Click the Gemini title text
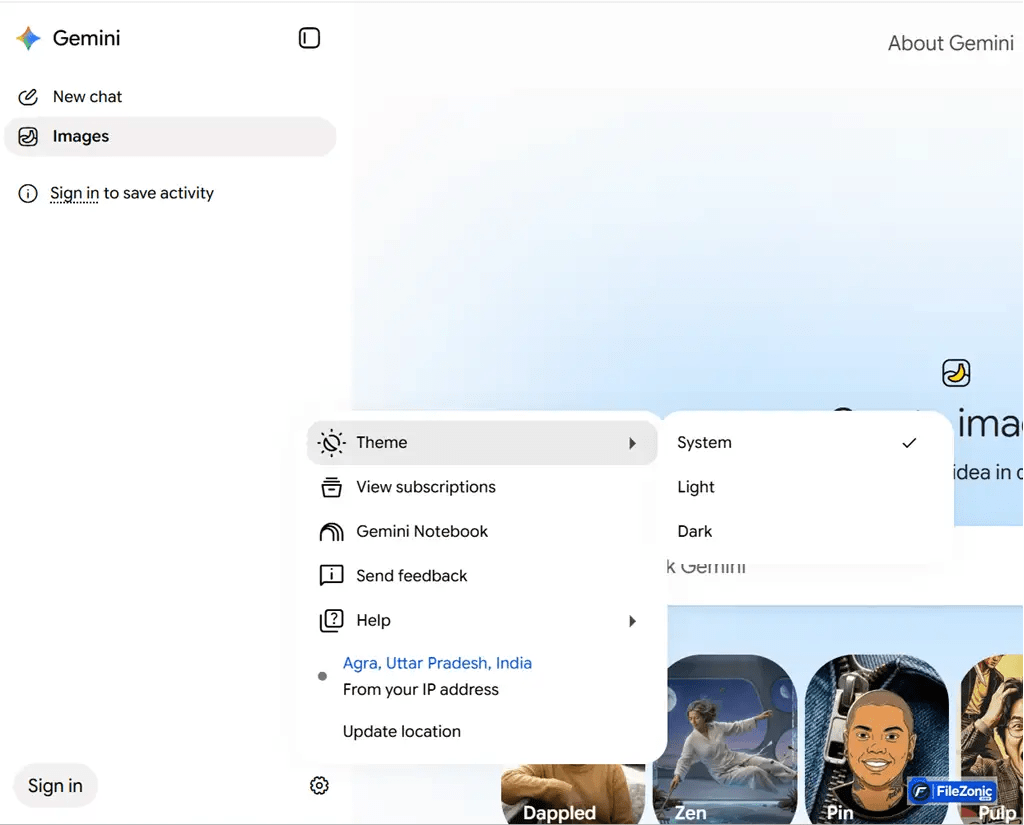The height and width of the screenshot is (825, 1024). click(x=86, y=39)
